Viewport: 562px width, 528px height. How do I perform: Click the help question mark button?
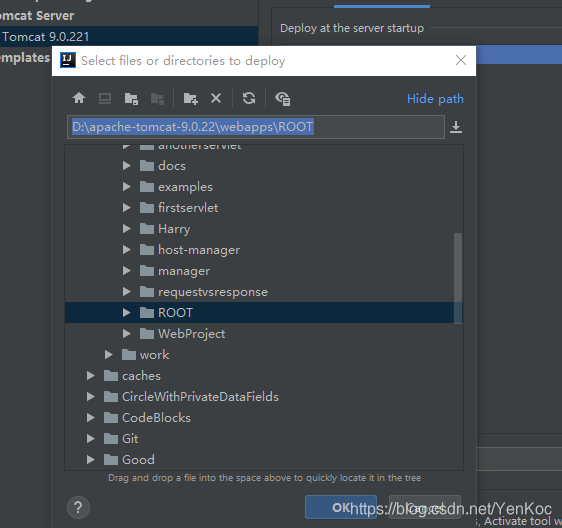pyautogui.click(x=78, y=507)
